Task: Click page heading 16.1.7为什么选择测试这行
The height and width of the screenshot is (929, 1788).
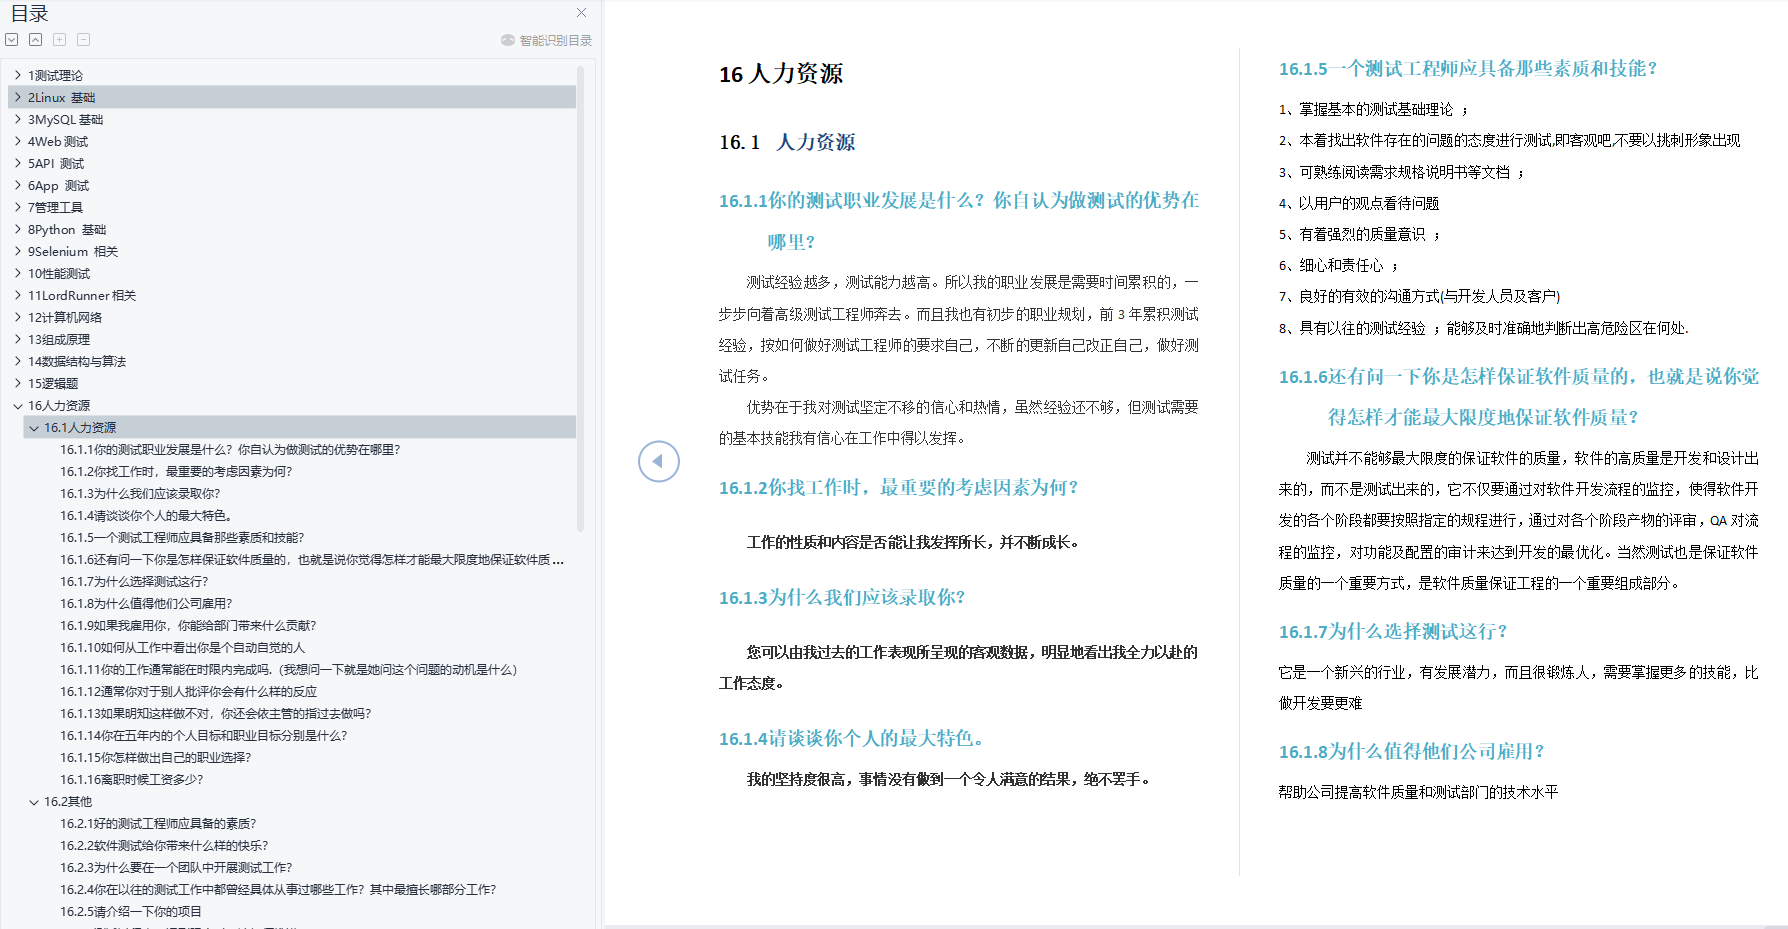Action: 1392,632
